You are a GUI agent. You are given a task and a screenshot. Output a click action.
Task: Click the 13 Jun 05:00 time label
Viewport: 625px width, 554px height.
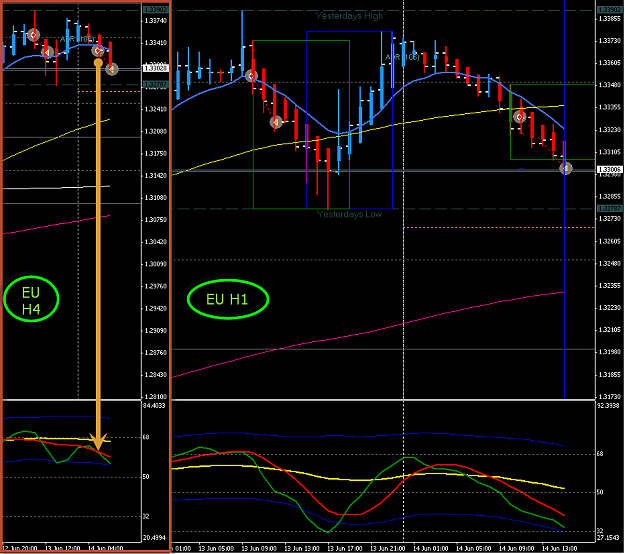[216, 549]
